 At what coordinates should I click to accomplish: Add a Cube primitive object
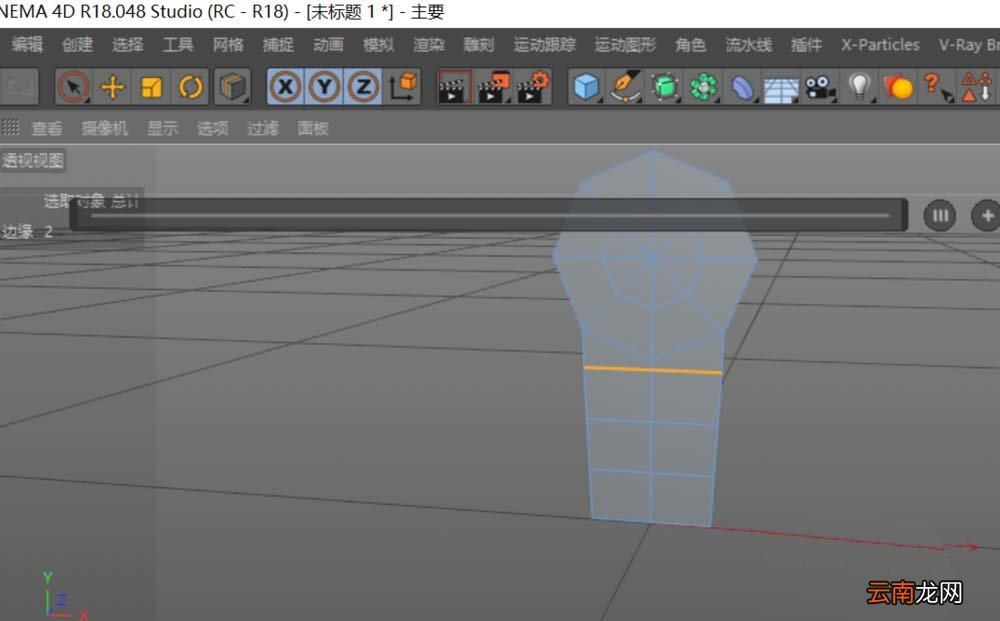pos(586,87)
